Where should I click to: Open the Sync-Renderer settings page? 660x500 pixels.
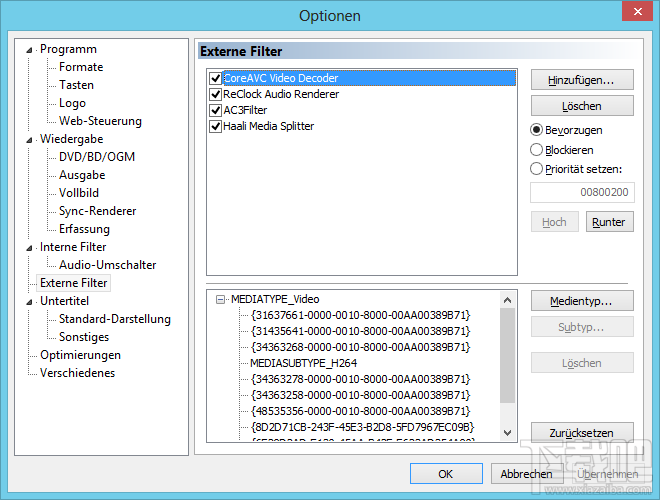[x=98, y=211]
